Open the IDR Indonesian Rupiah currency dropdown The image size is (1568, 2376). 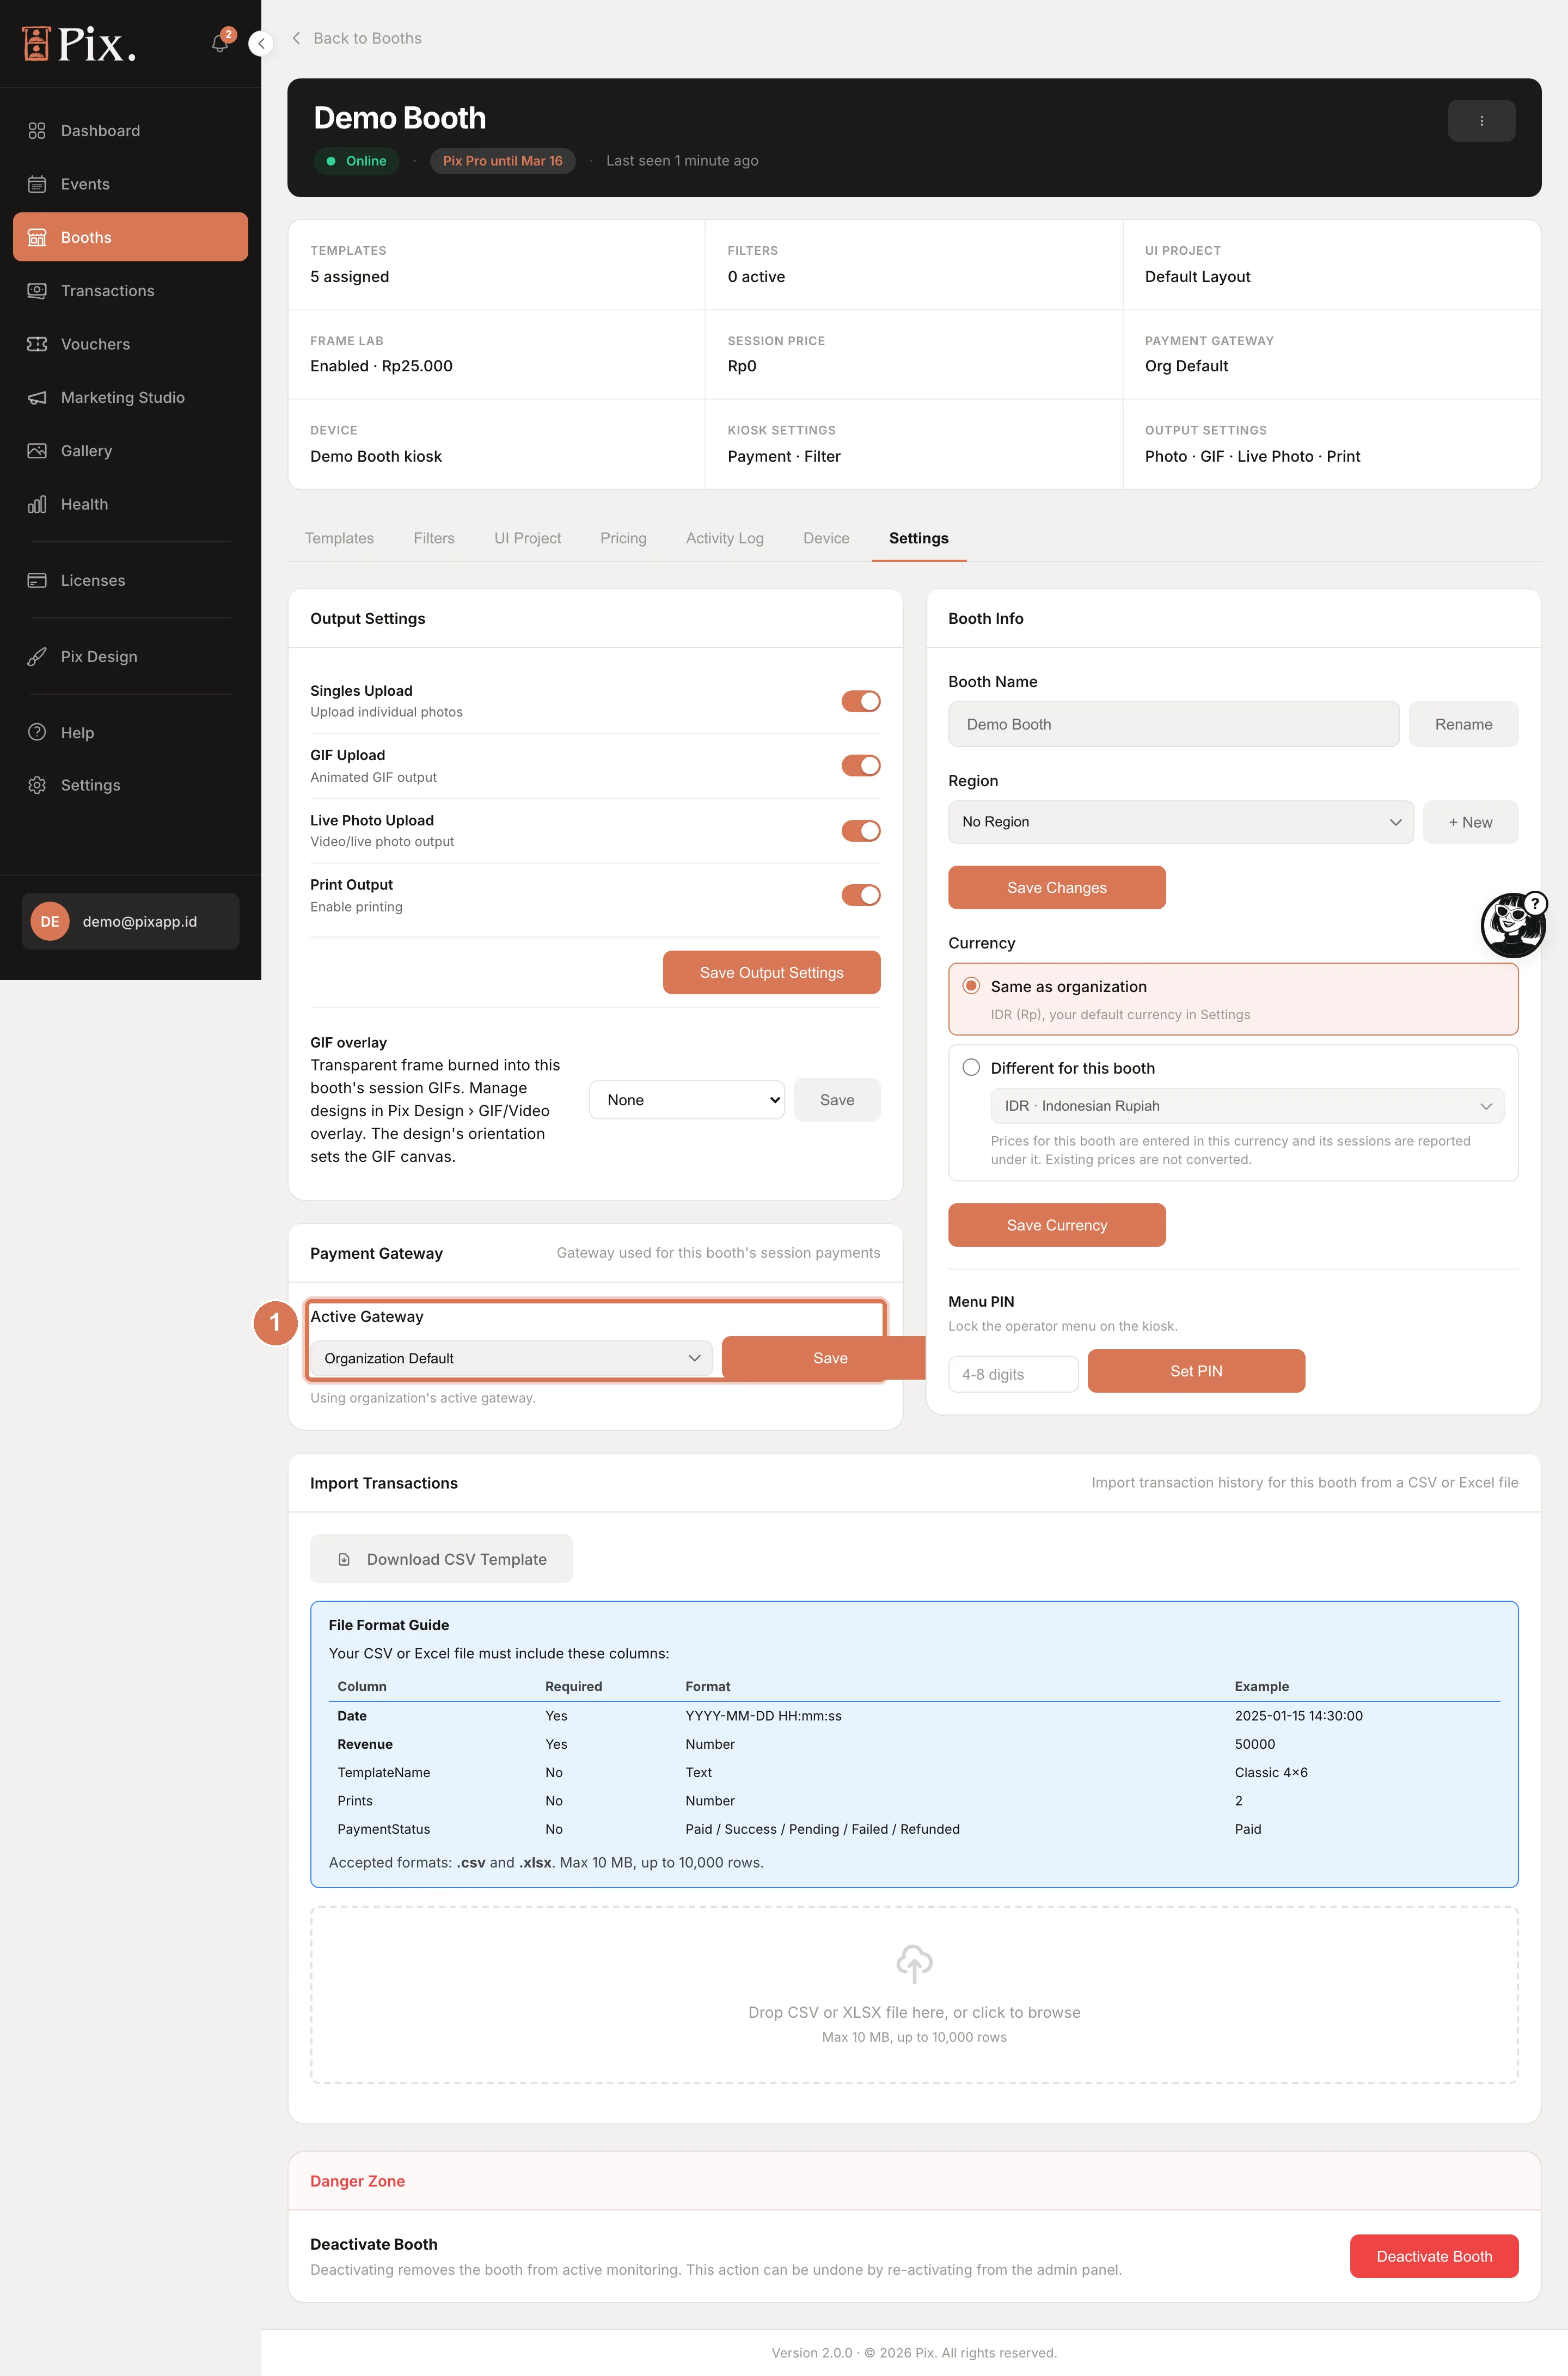(1247, 1106)
